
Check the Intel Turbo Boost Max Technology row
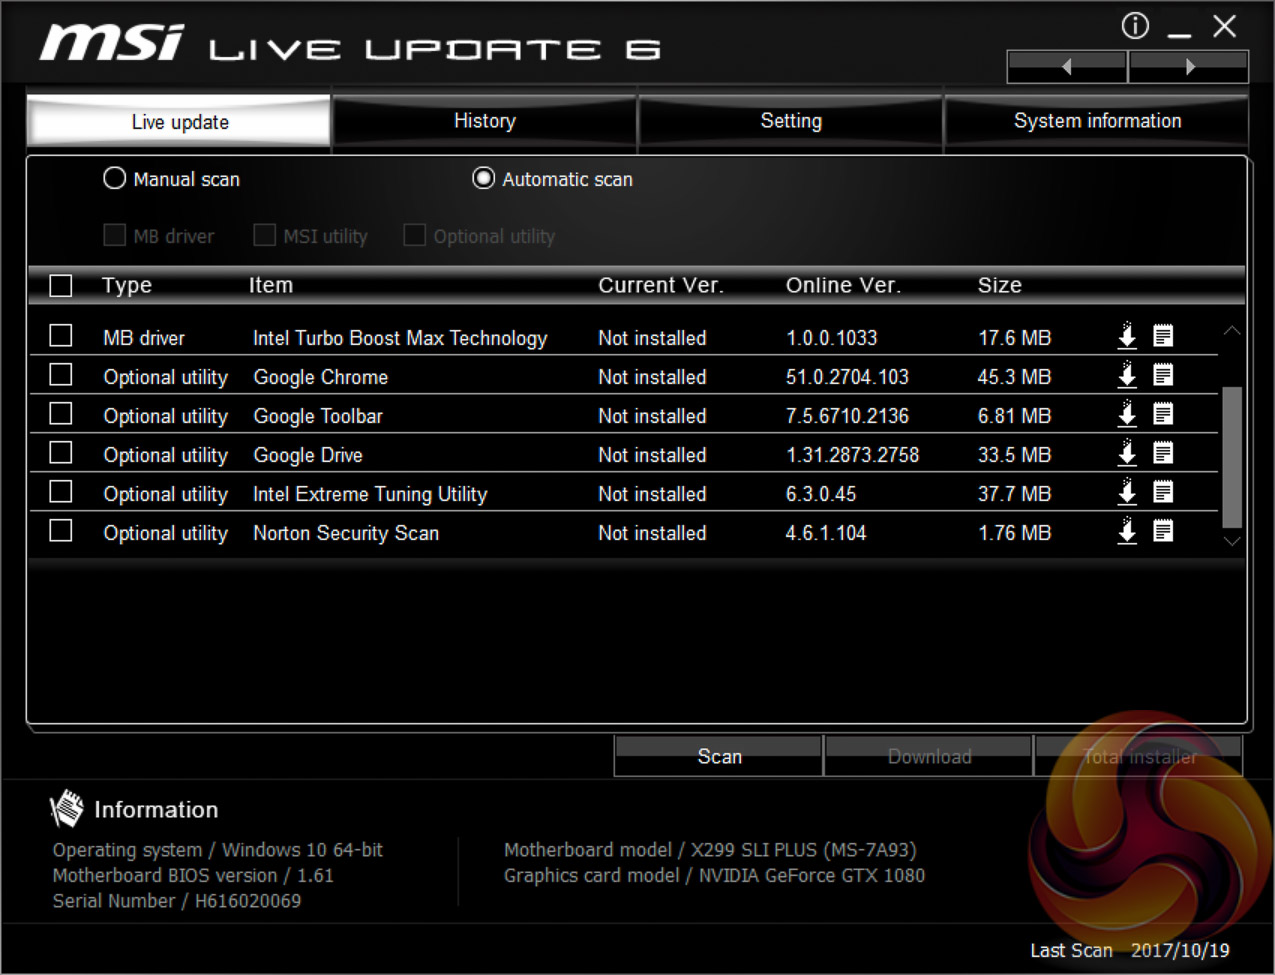61,335
